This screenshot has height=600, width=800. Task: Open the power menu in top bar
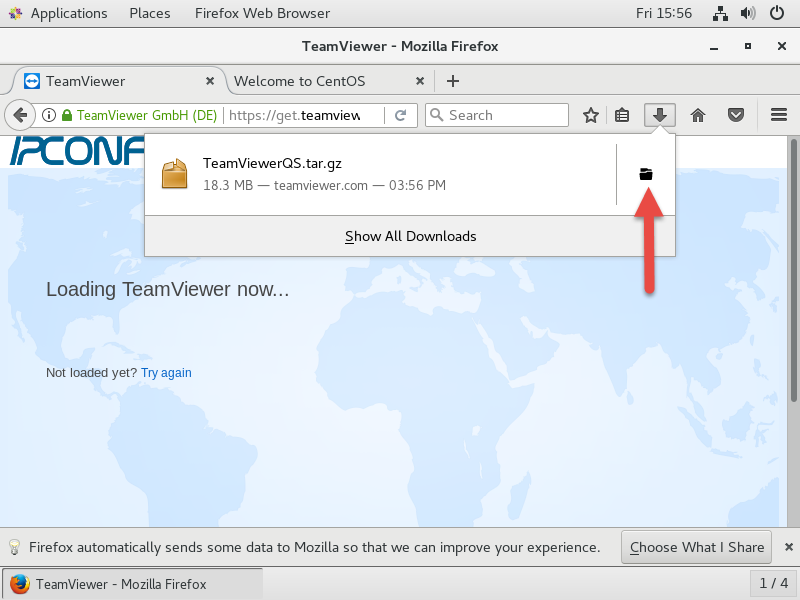tap(777, 13)
